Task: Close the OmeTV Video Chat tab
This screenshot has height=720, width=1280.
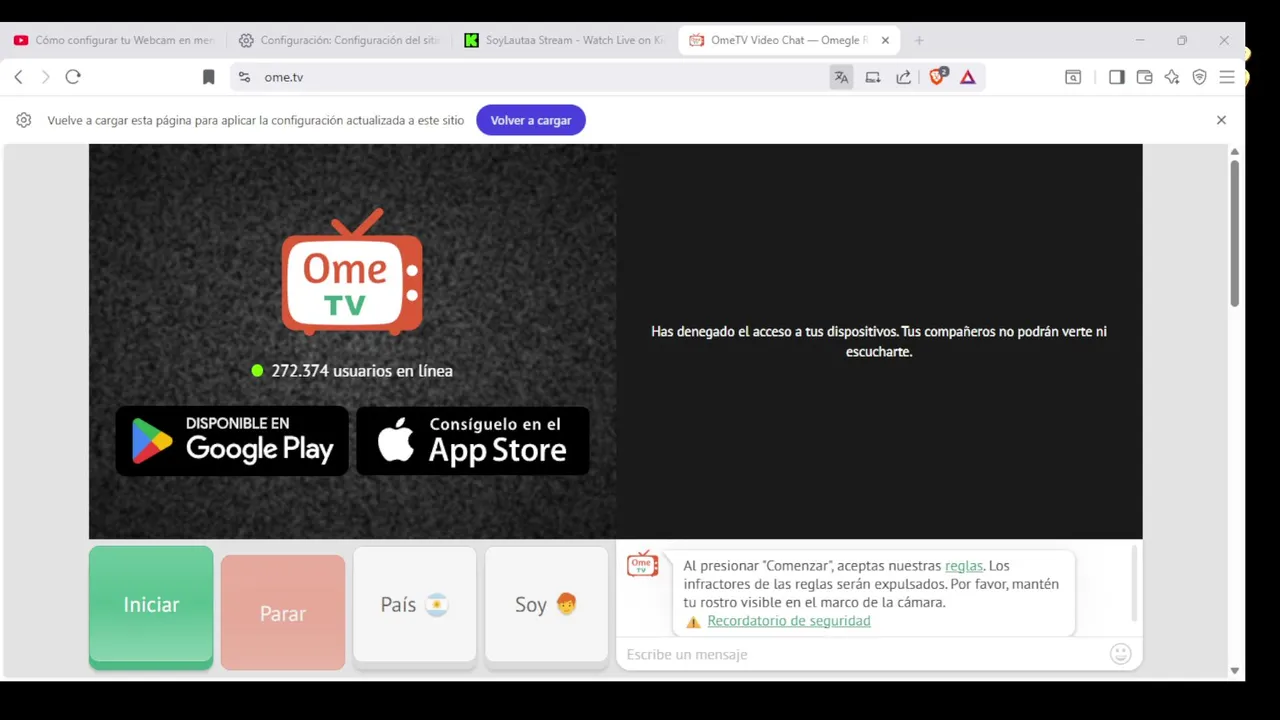Action: [x=885, y=41]
